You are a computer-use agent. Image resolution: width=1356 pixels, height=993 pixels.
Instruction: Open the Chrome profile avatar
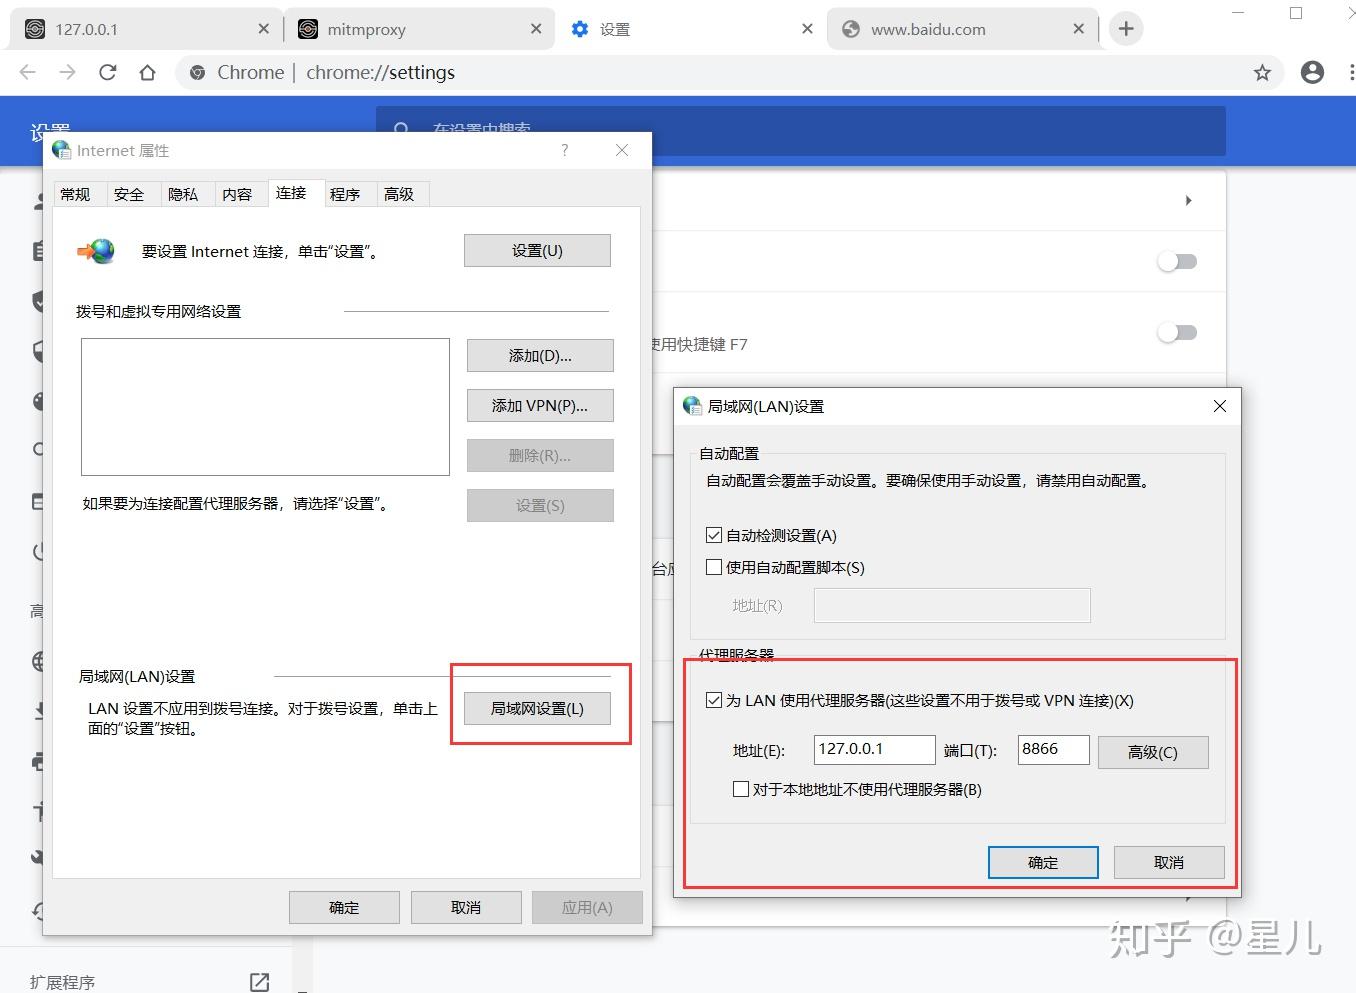click(x=1312, y=72)
